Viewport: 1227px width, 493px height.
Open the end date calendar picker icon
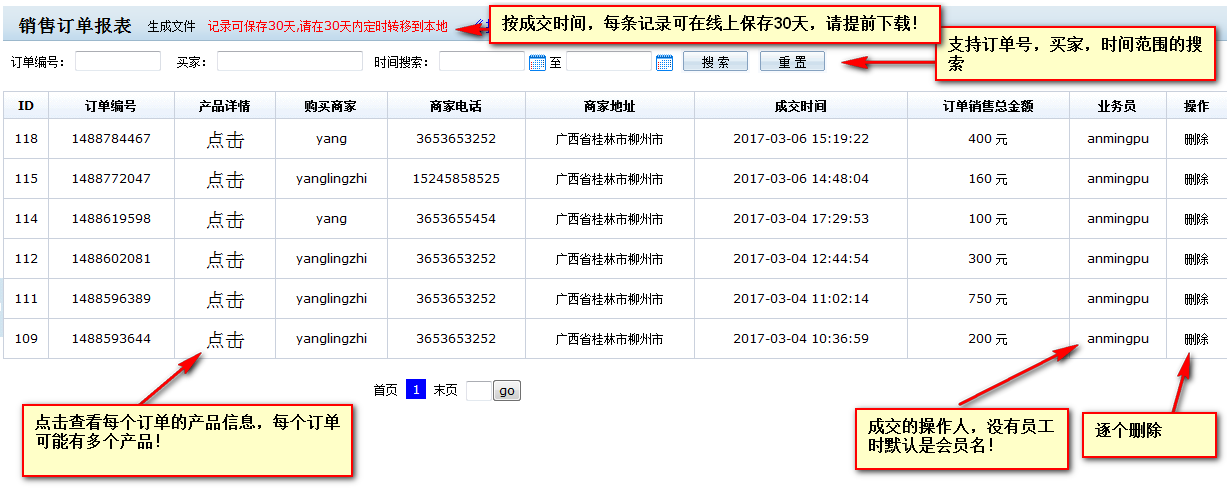click(x=664, y=63)
